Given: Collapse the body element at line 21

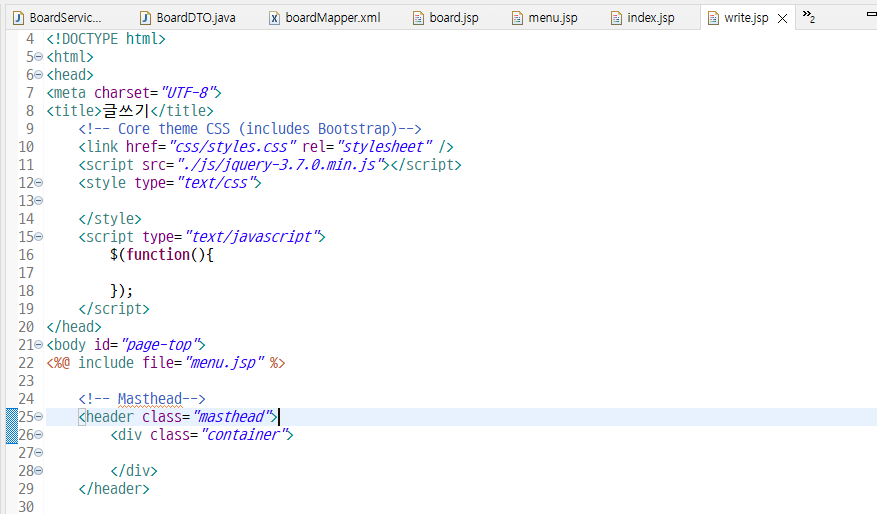Looking at the screenshot, I should 39,345.
